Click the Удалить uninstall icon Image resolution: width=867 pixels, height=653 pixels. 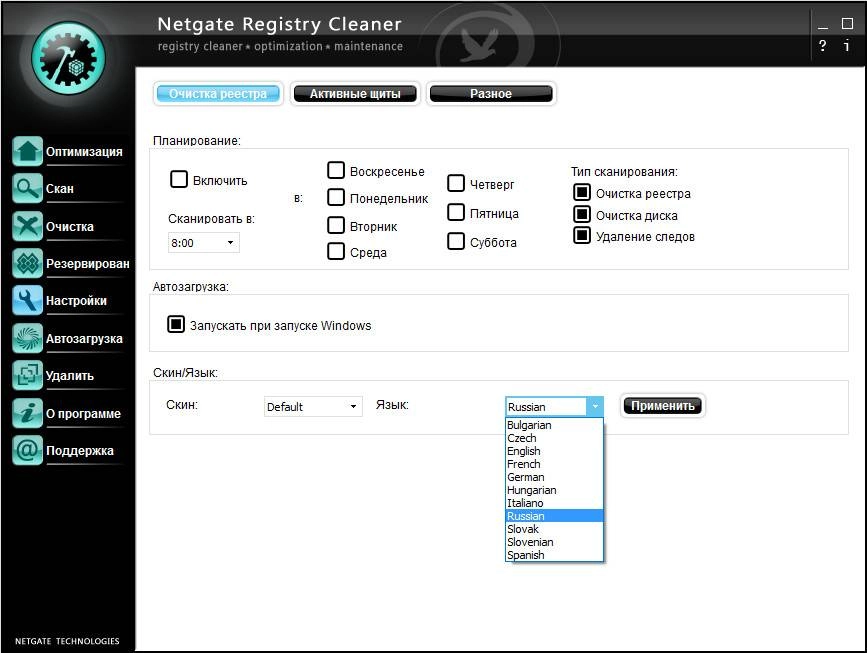[x=27, y=375]
